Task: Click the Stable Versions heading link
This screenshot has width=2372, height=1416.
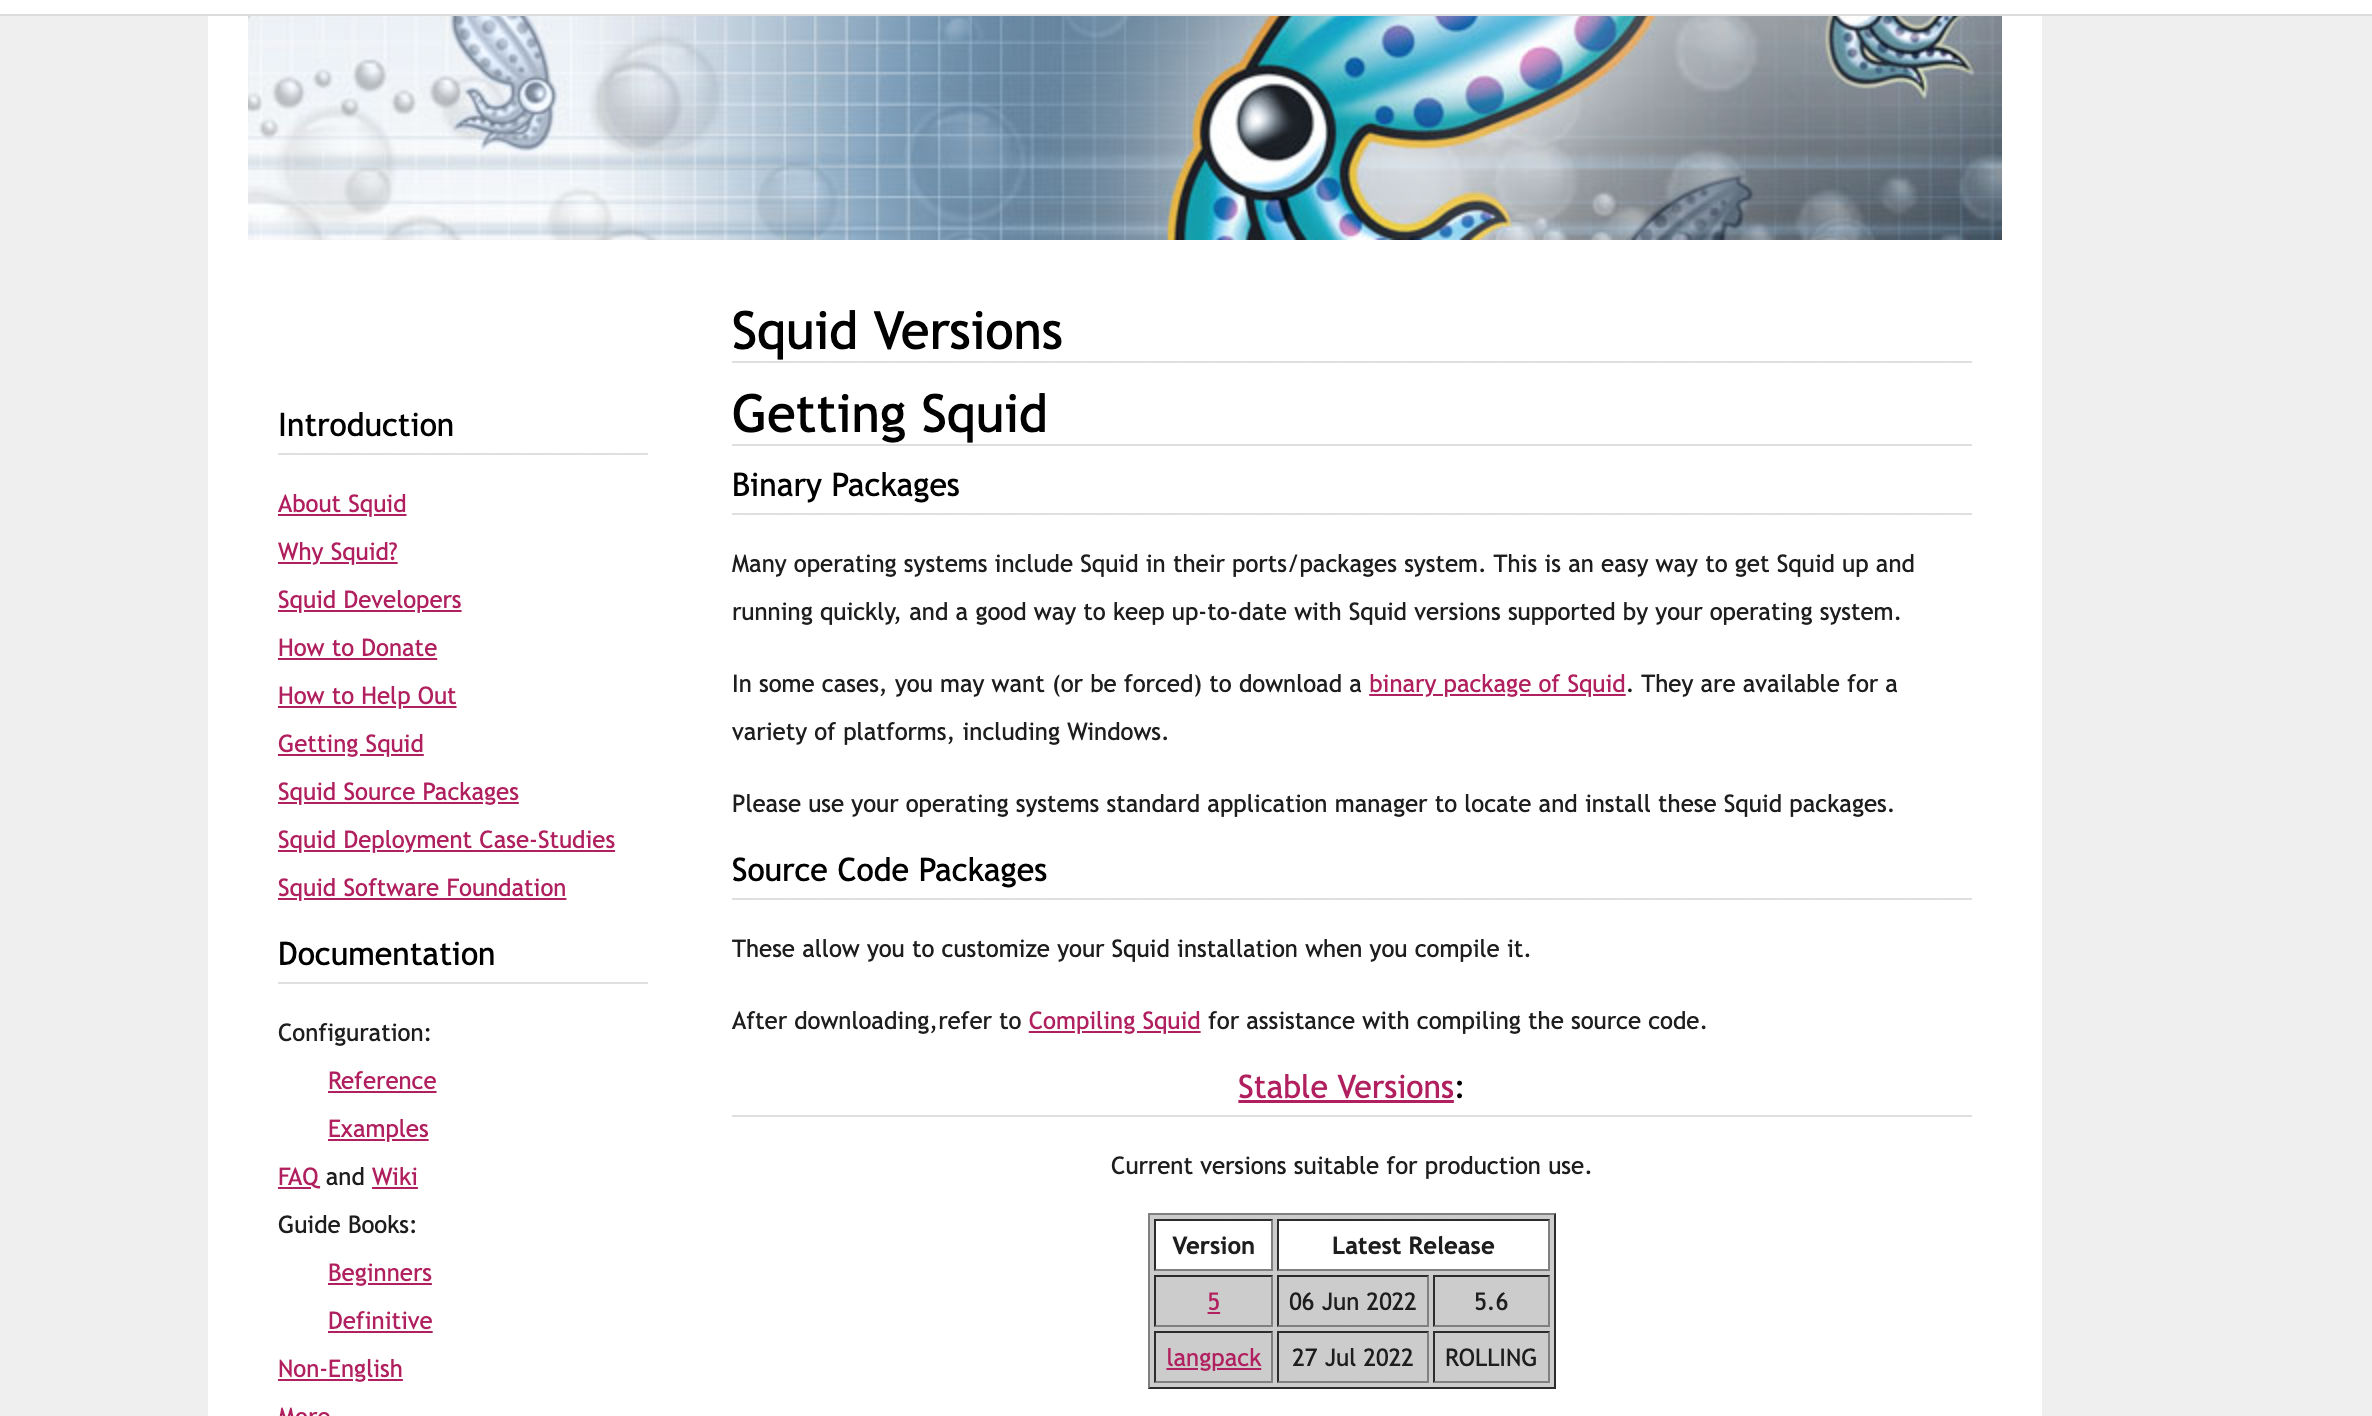Action: pyautogui.click(x=1345, y=1087)
